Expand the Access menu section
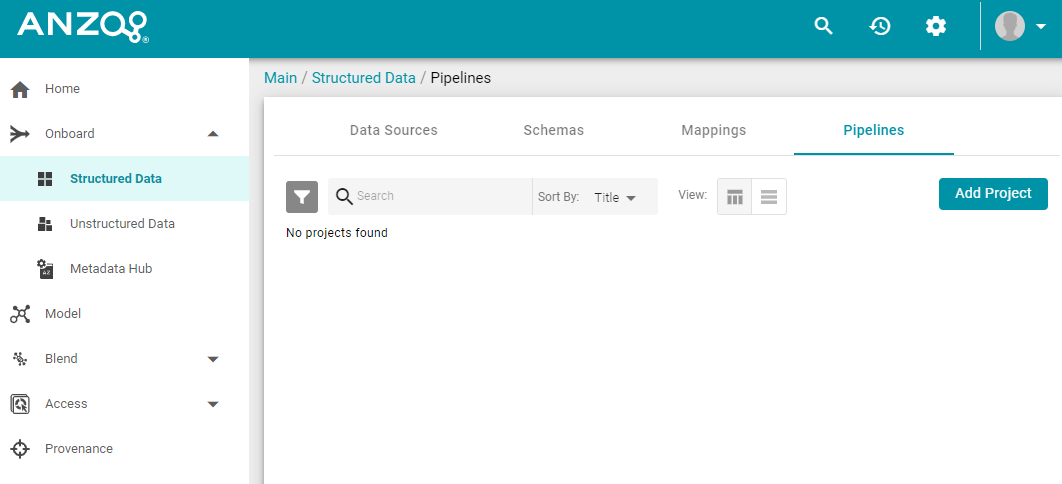Viewport: 1062px width, 484px height. tap(213, 405)
